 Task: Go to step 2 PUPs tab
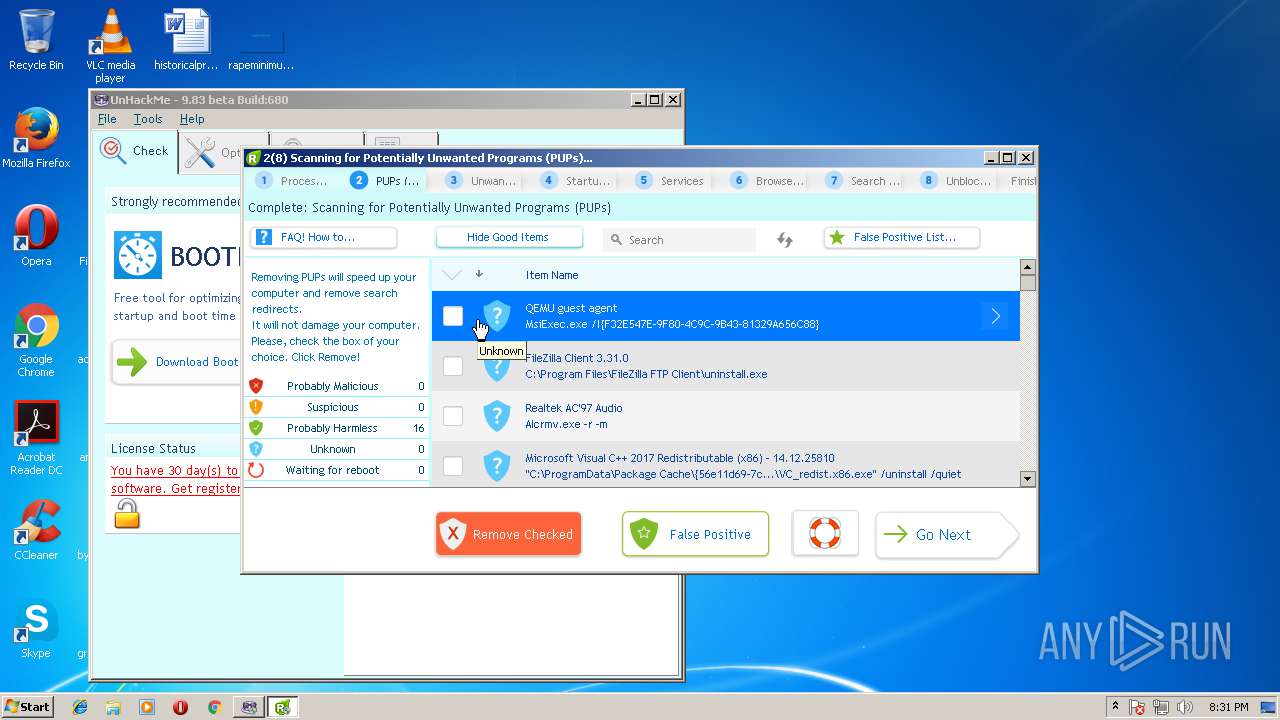click(386, 181)
